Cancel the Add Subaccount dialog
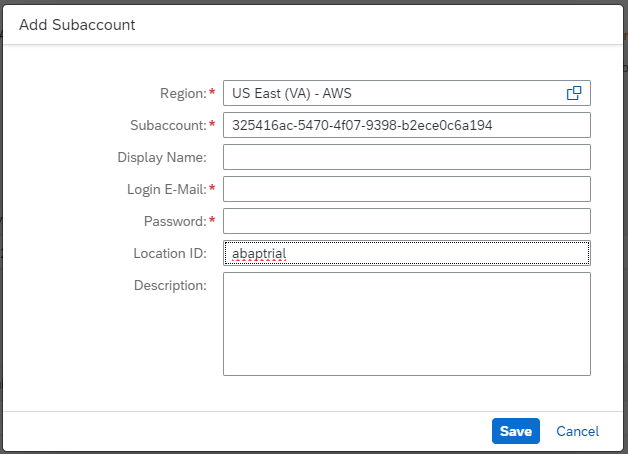Image resolution: width=628 pixels, height=454 pixels. point(577,431)
